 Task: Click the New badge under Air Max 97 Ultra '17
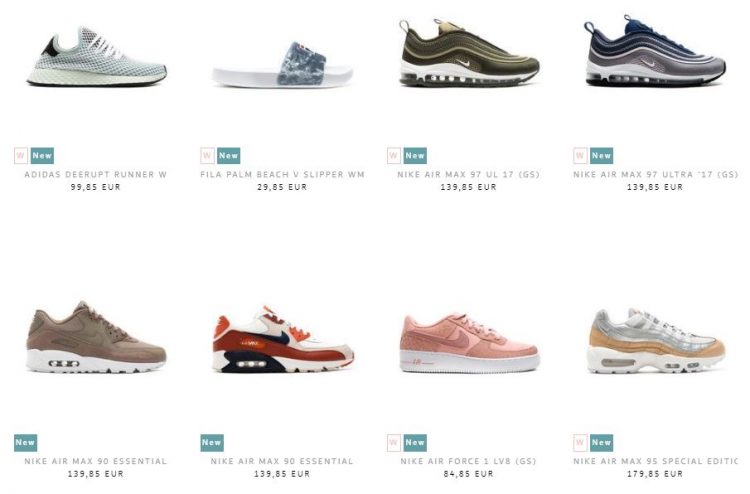tap(601, 155)
